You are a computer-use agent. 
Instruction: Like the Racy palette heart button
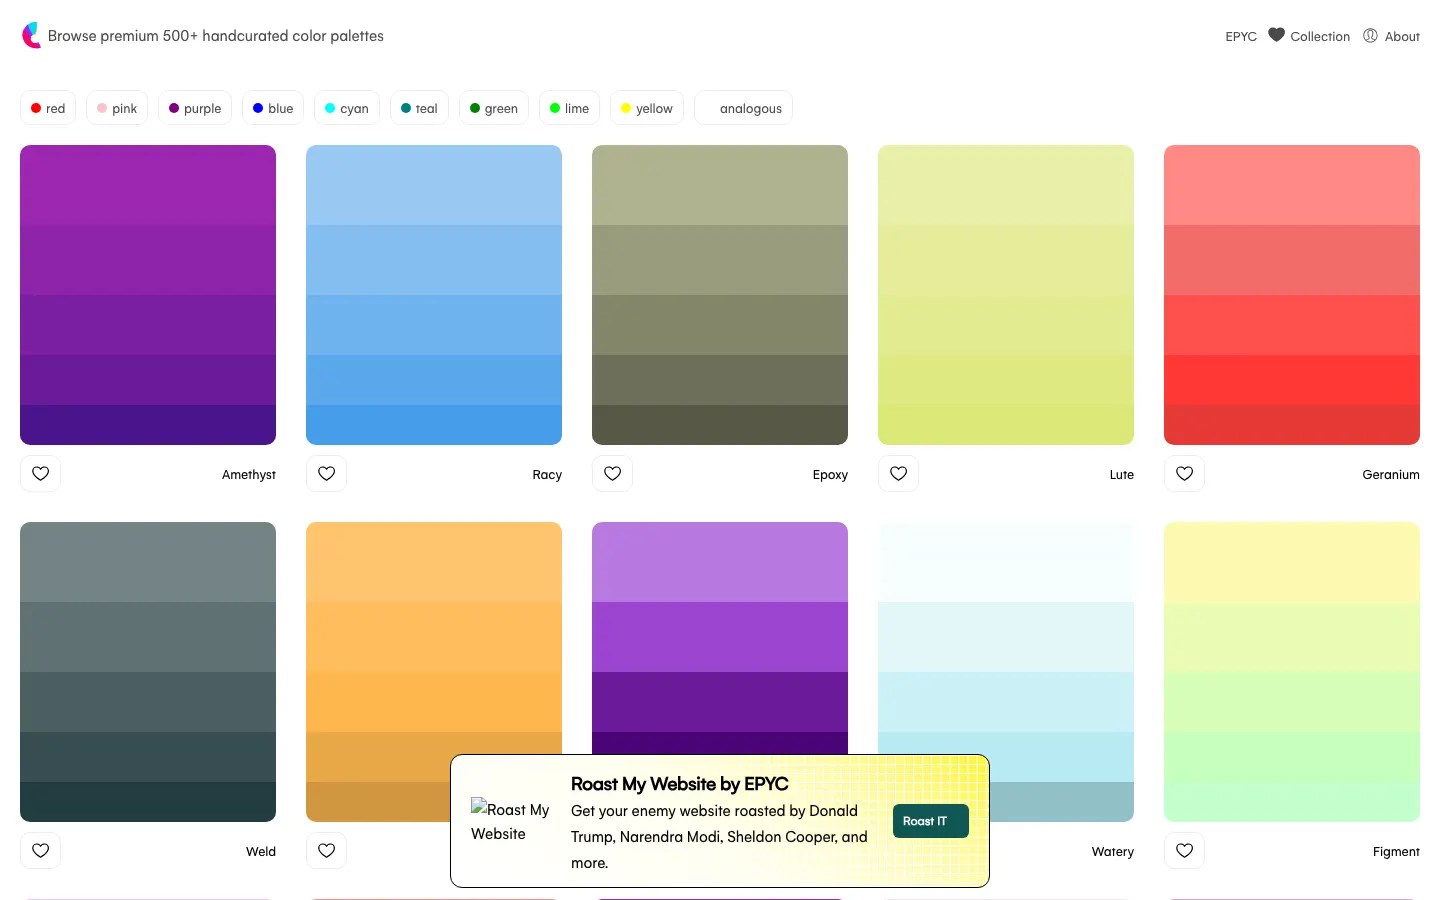click(x=327, y=474)
